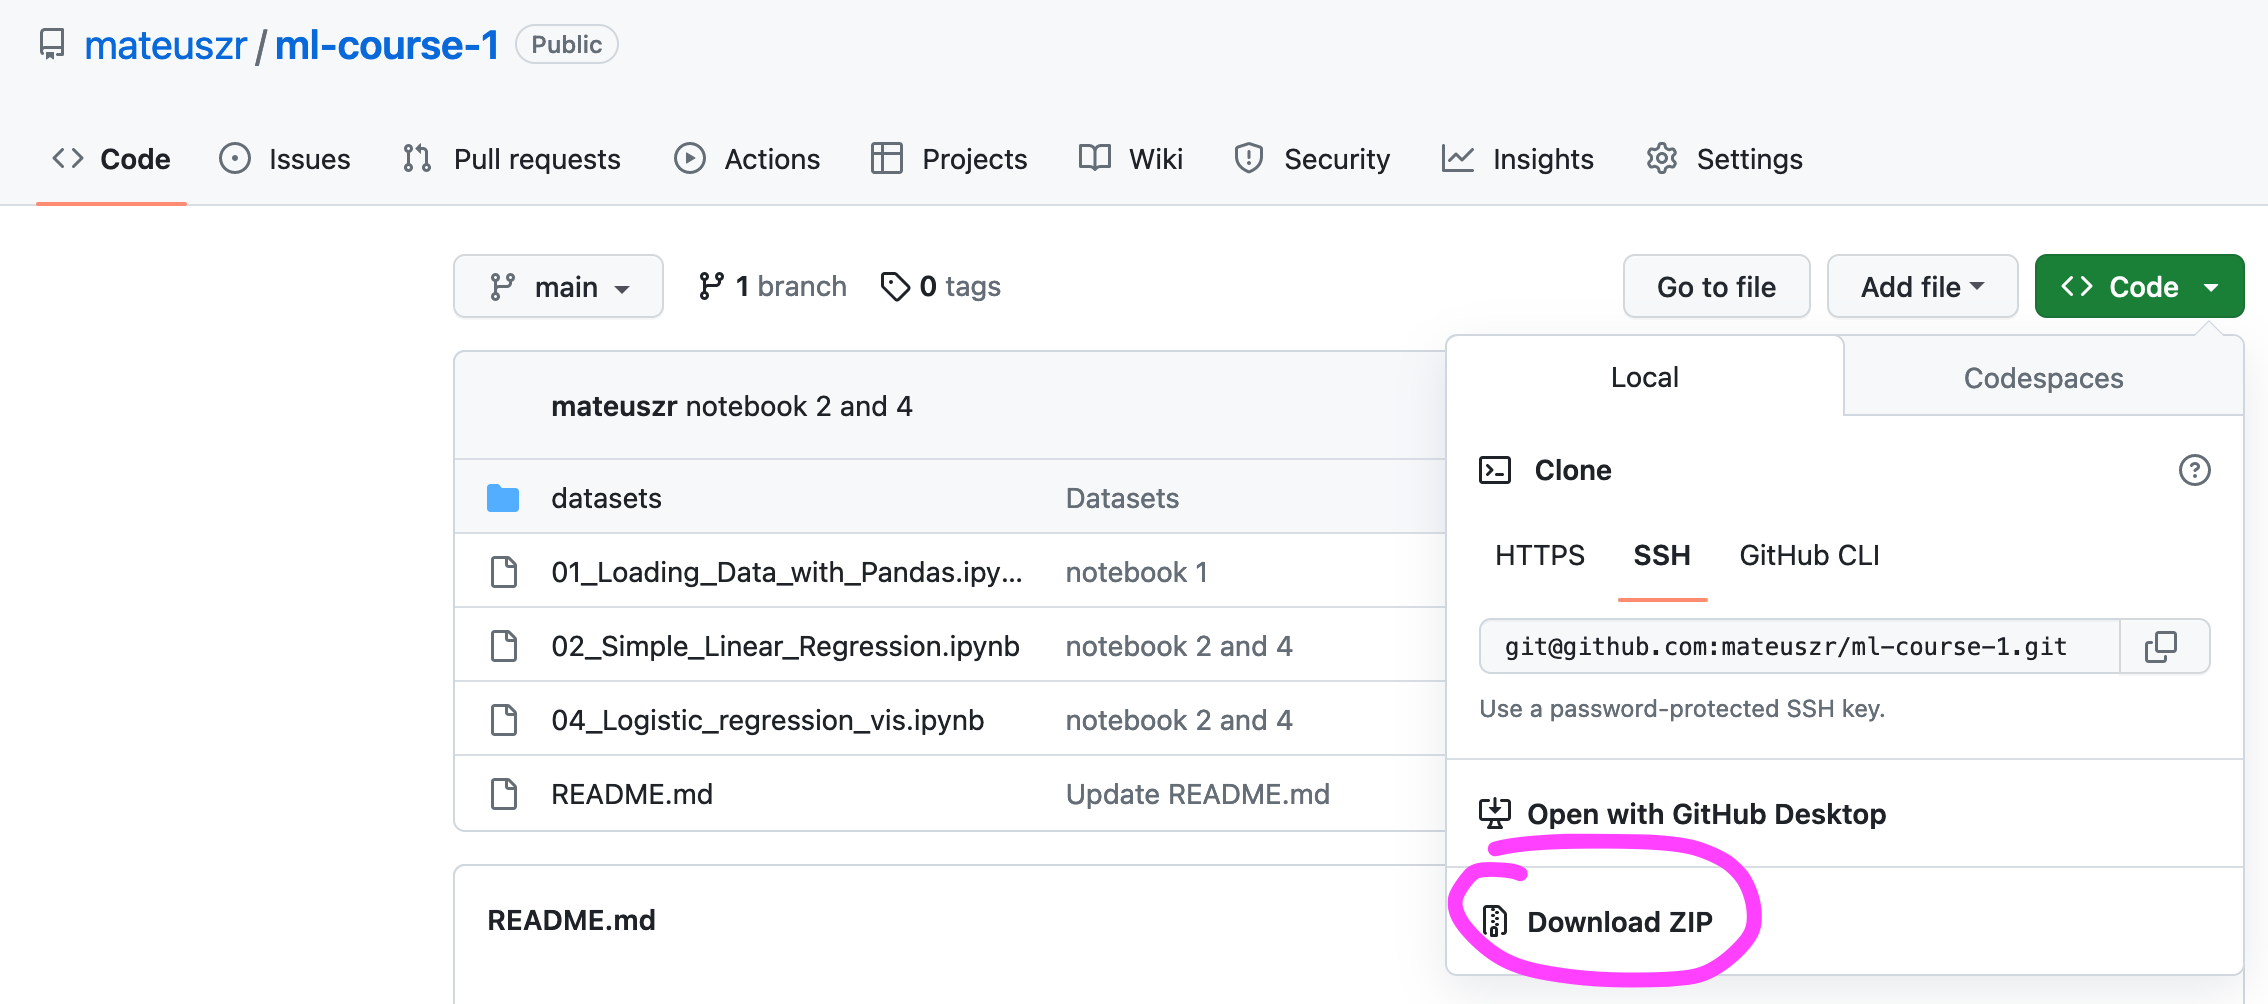Click file icon for 02_Simple_Linear_Regression.ipynb
Viewport: 2268px width, 1004px height.
[x=504, y=646]
